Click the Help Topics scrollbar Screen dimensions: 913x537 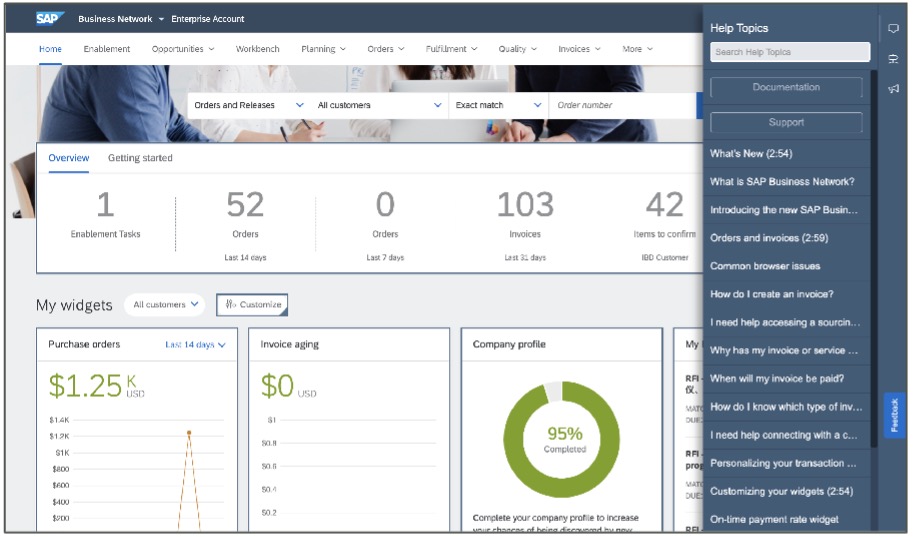(x=873, y=259)
